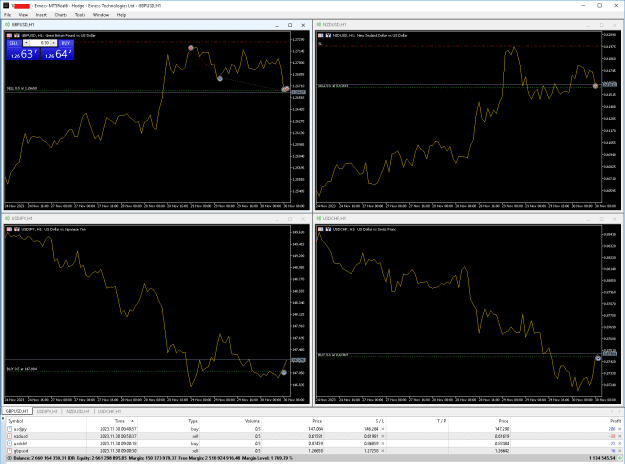Select the usdjpy position row icon
The image size is (625, 464).
[x=10, y=429]
